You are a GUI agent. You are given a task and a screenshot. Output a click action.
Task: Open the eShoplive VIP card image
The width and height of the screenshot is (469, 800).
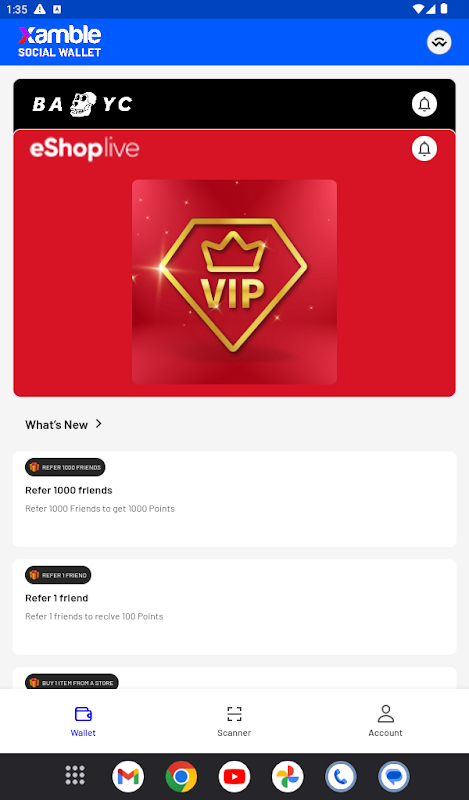(x=234, y=282)
